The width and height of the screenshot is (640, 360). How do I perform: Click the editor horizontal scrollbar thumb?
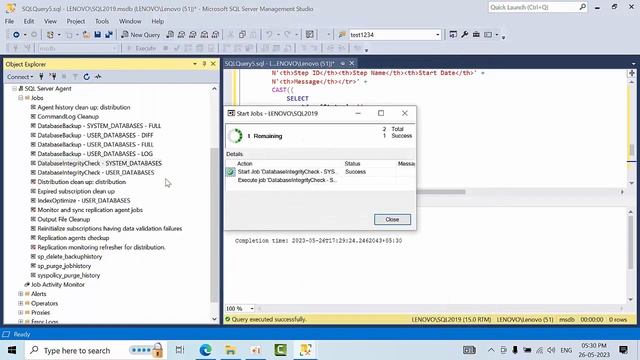click(441, 192)
